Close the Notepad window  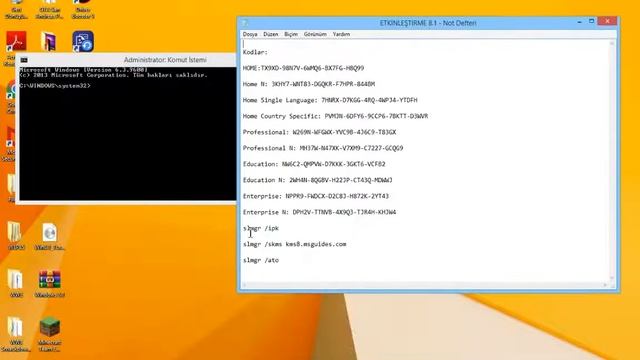(x=607, y=21)
